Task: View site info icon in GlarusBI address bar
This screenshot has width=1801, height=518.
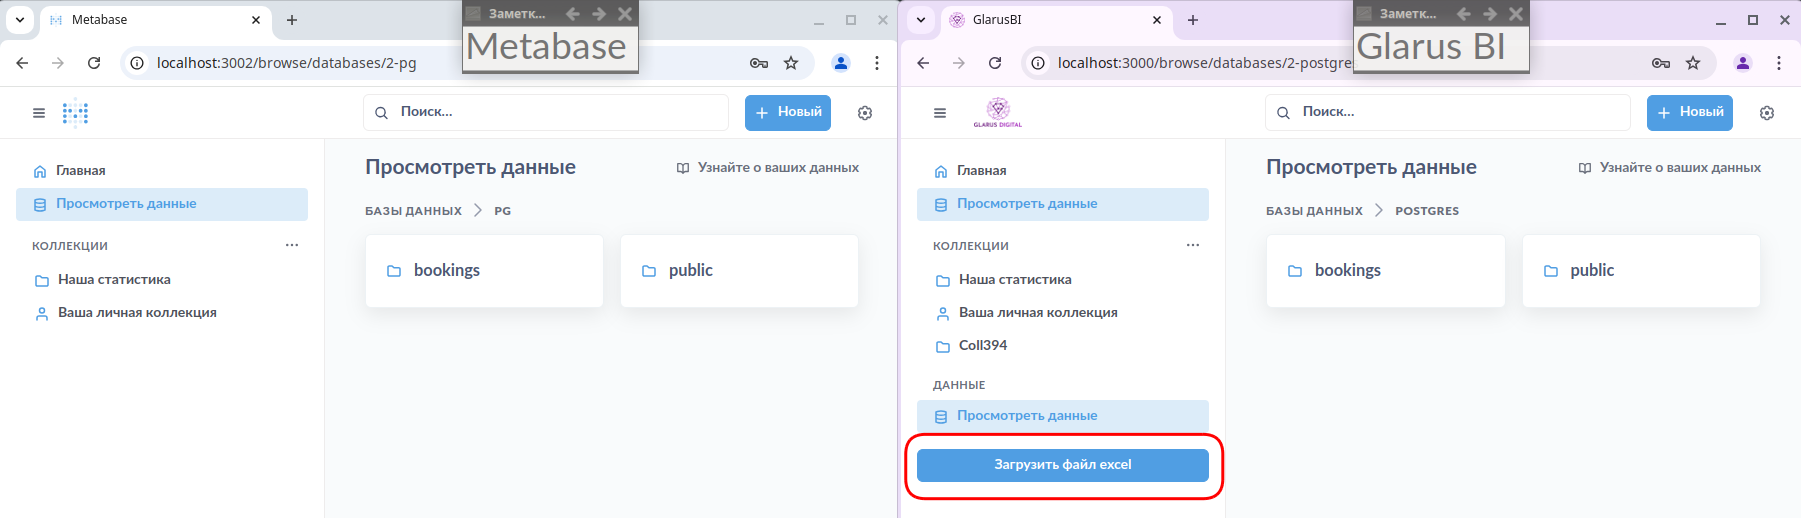Action: (x=1039, y=63)
